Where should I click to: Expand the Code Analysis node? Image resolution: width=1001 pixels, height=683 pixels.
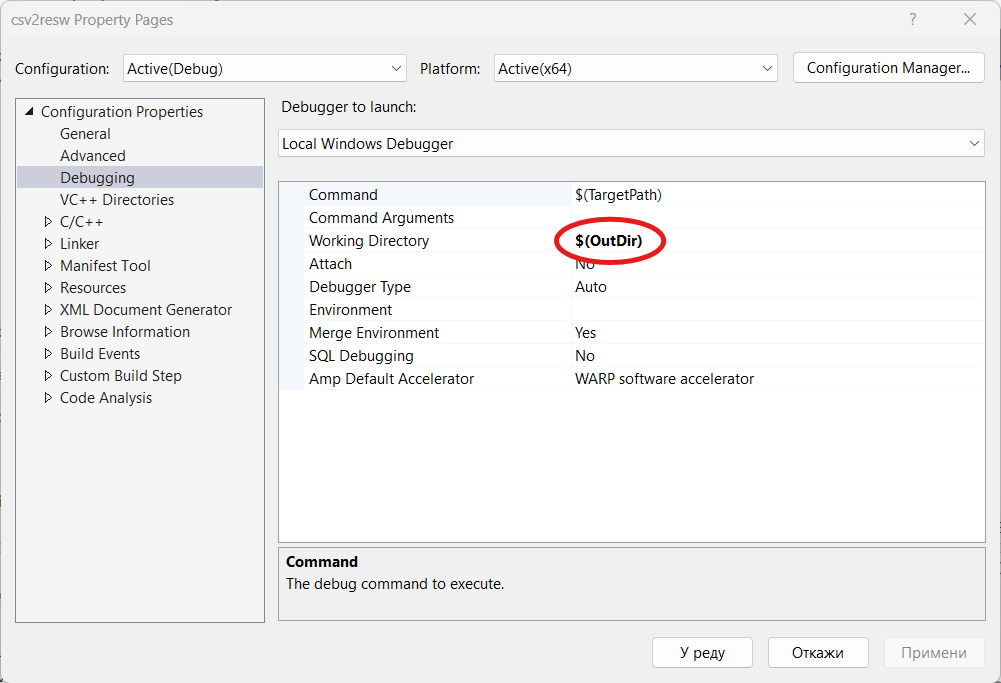click(x=48, y=398)
